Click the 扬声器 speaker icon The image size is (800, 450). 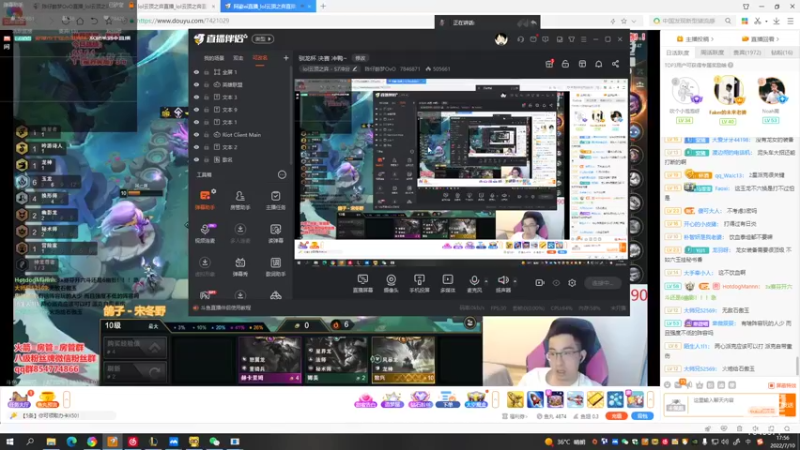pos(503,280)
